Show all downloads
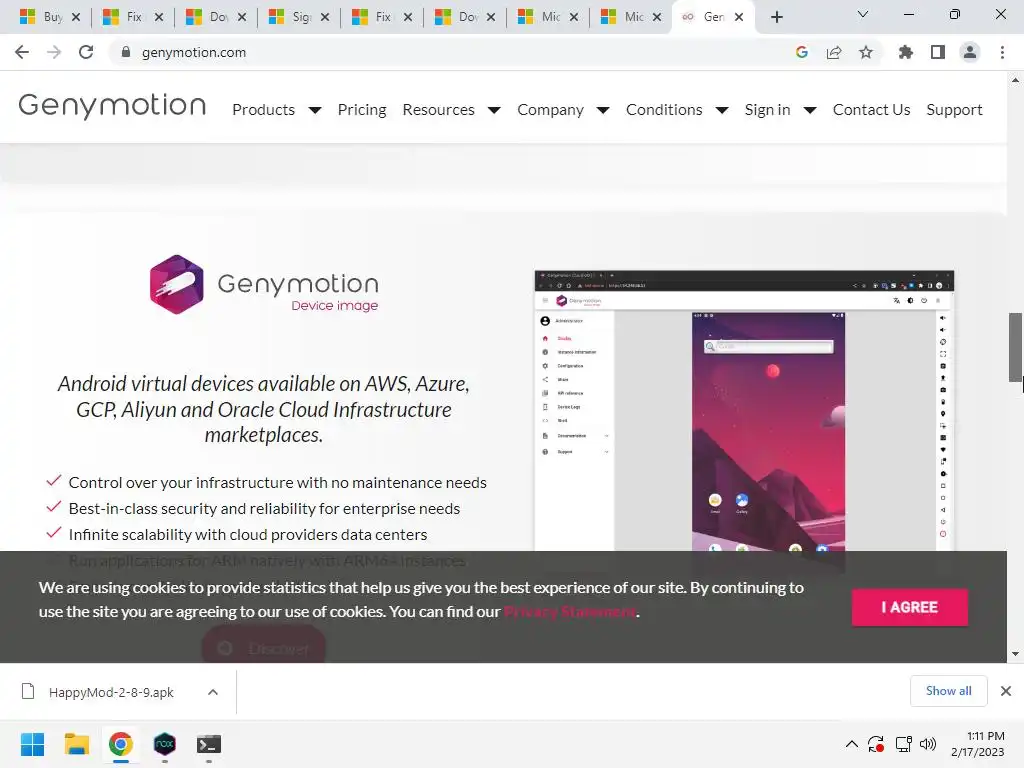 click(x=948, y=691)
